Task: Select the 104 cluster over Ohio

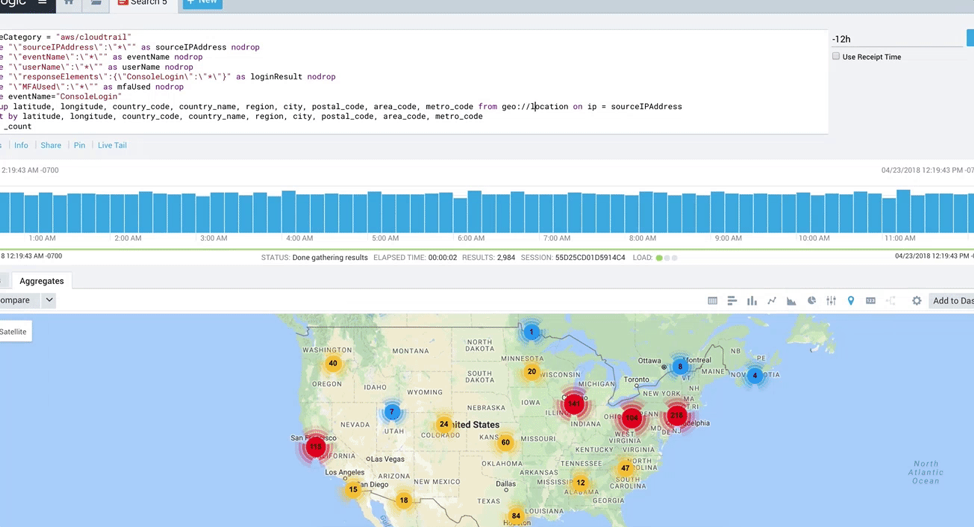Action: [632, 418]
